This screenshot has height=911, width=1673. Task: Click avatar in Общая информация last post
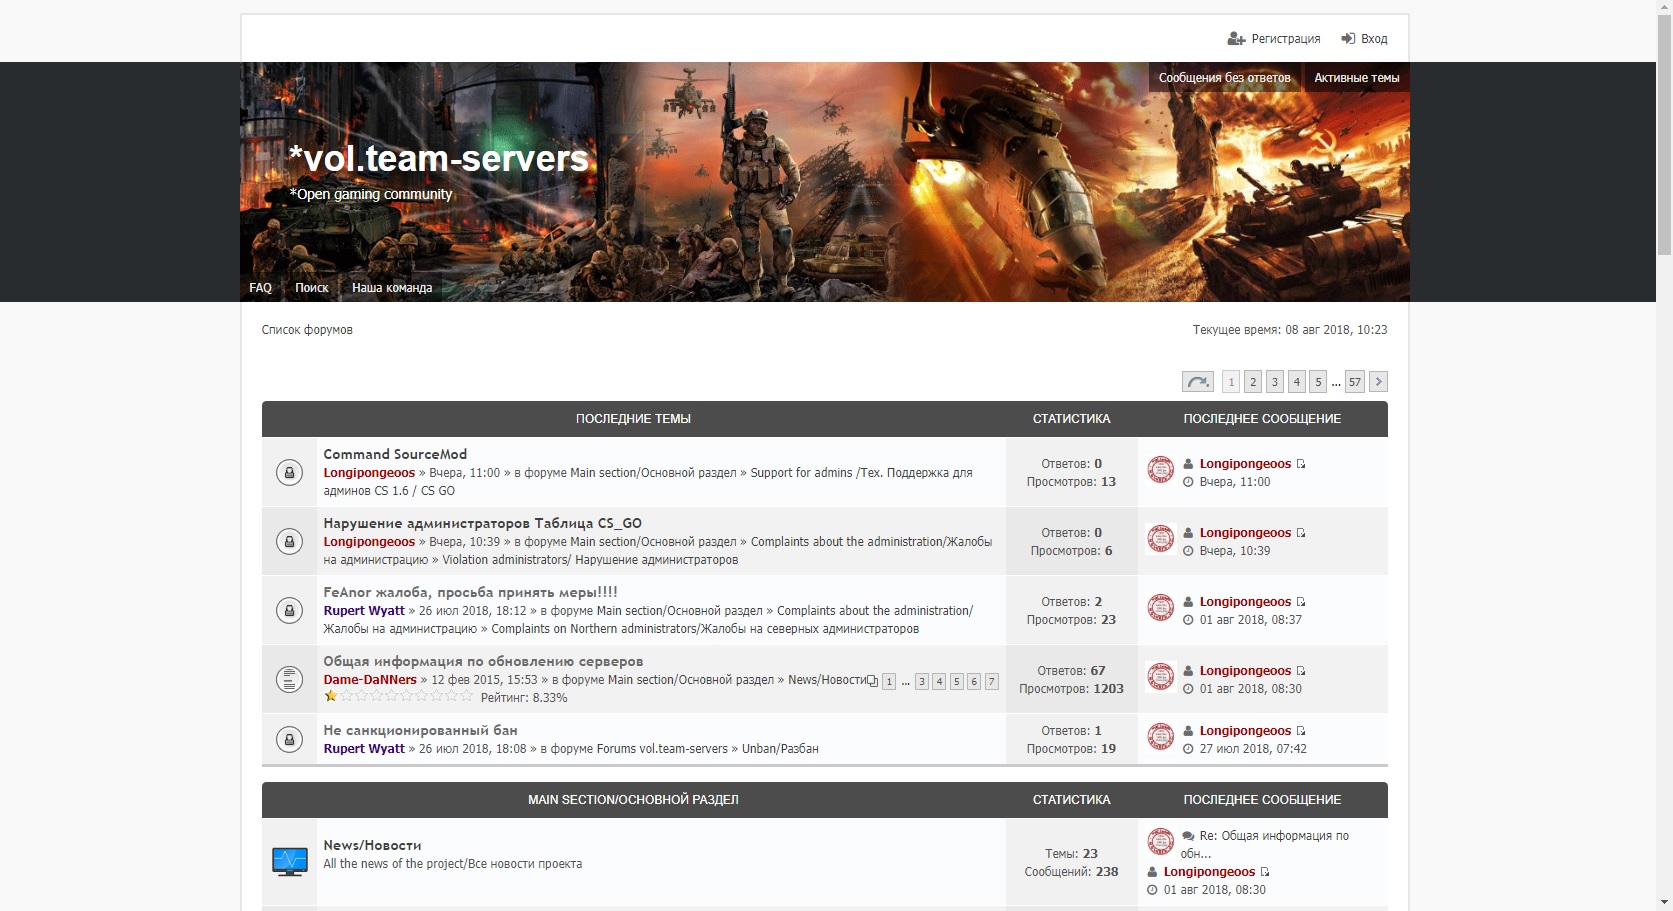(1160, 676)
